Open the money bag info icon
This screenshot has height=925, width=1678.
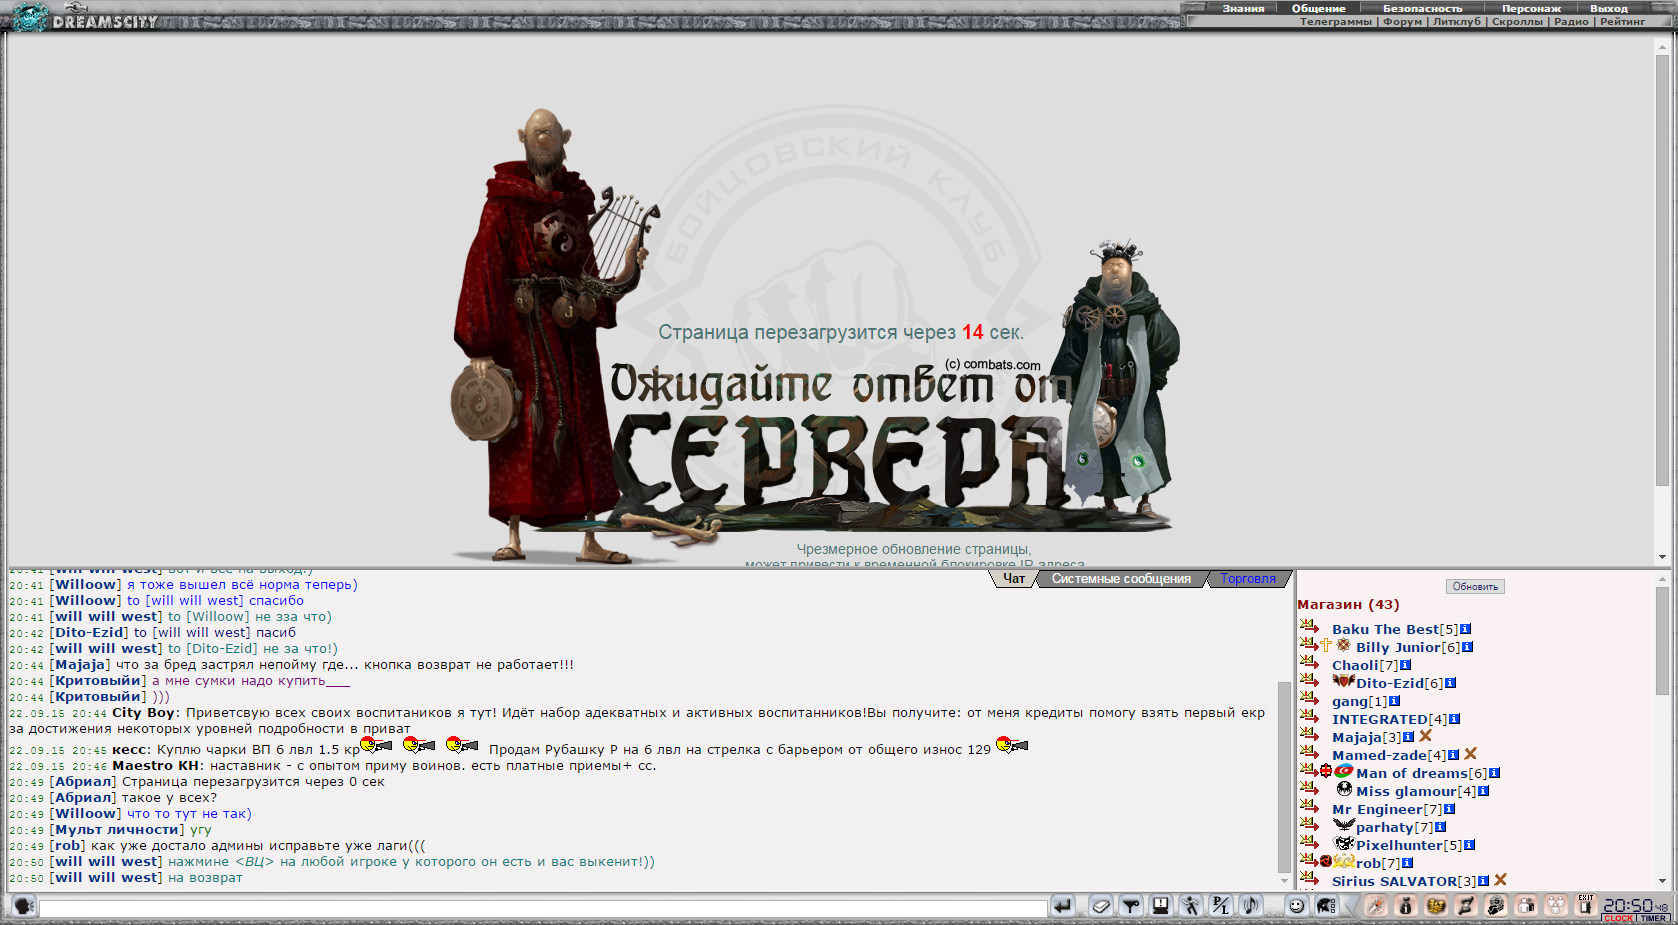tap(1406, 906)
